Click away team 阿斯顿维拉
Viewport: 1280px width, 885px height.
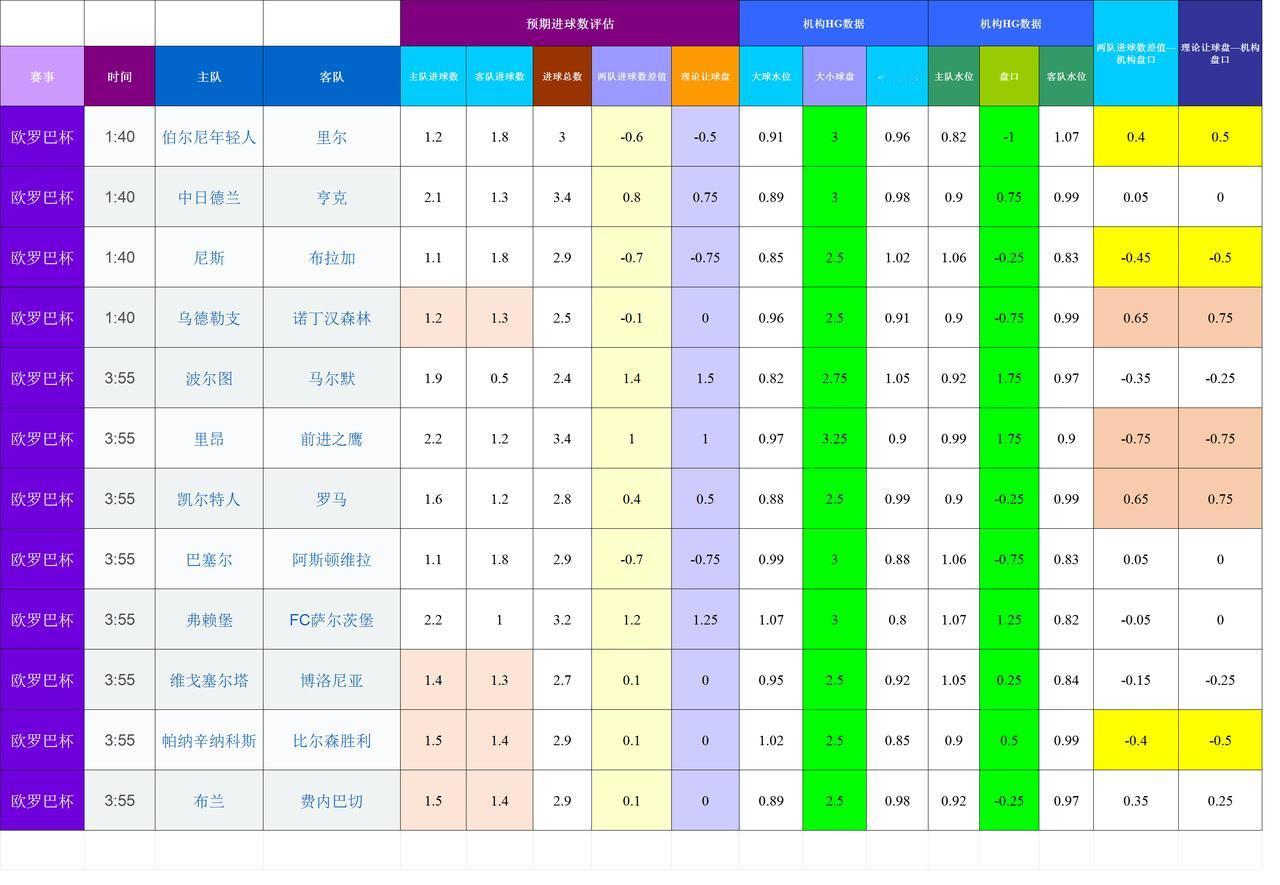pos(331,559)
